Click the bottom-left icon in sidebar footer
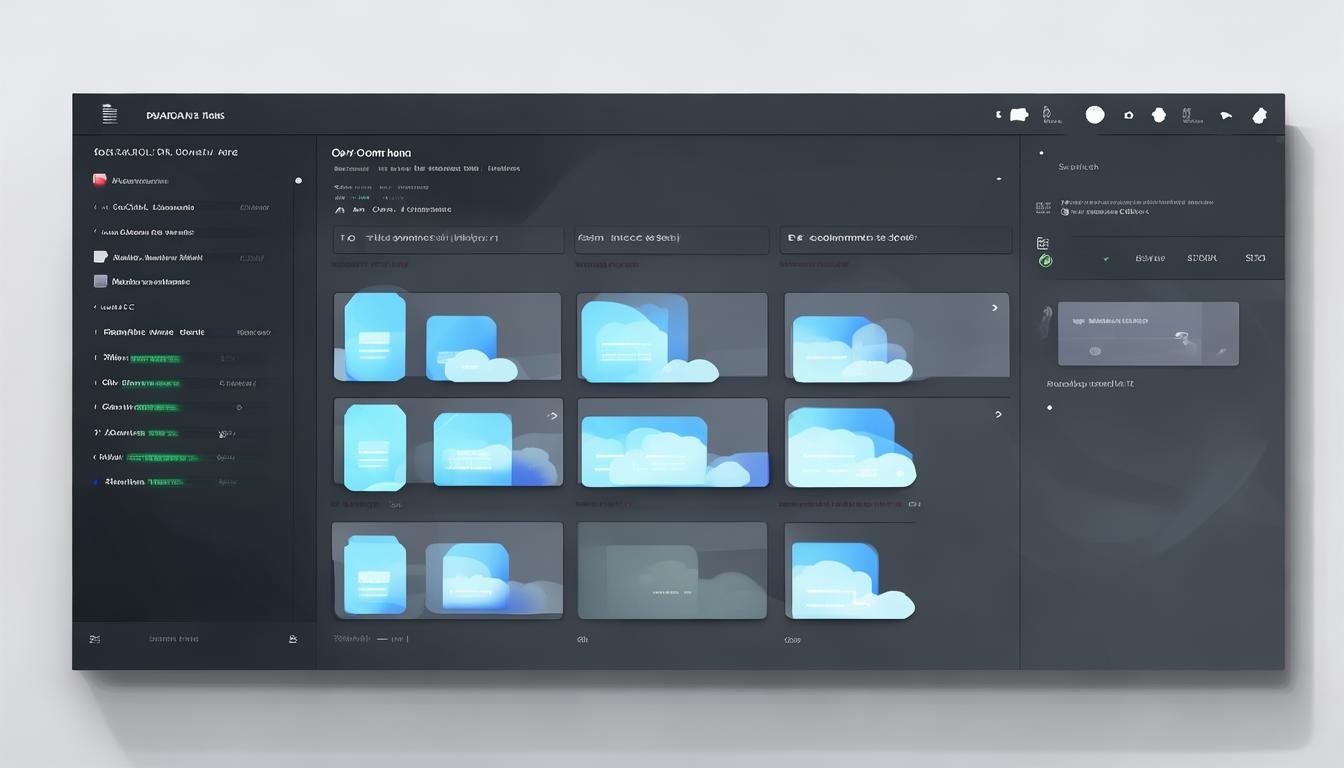The width and height of the screenshot is (1344, 768). click(x=95, y=639)
